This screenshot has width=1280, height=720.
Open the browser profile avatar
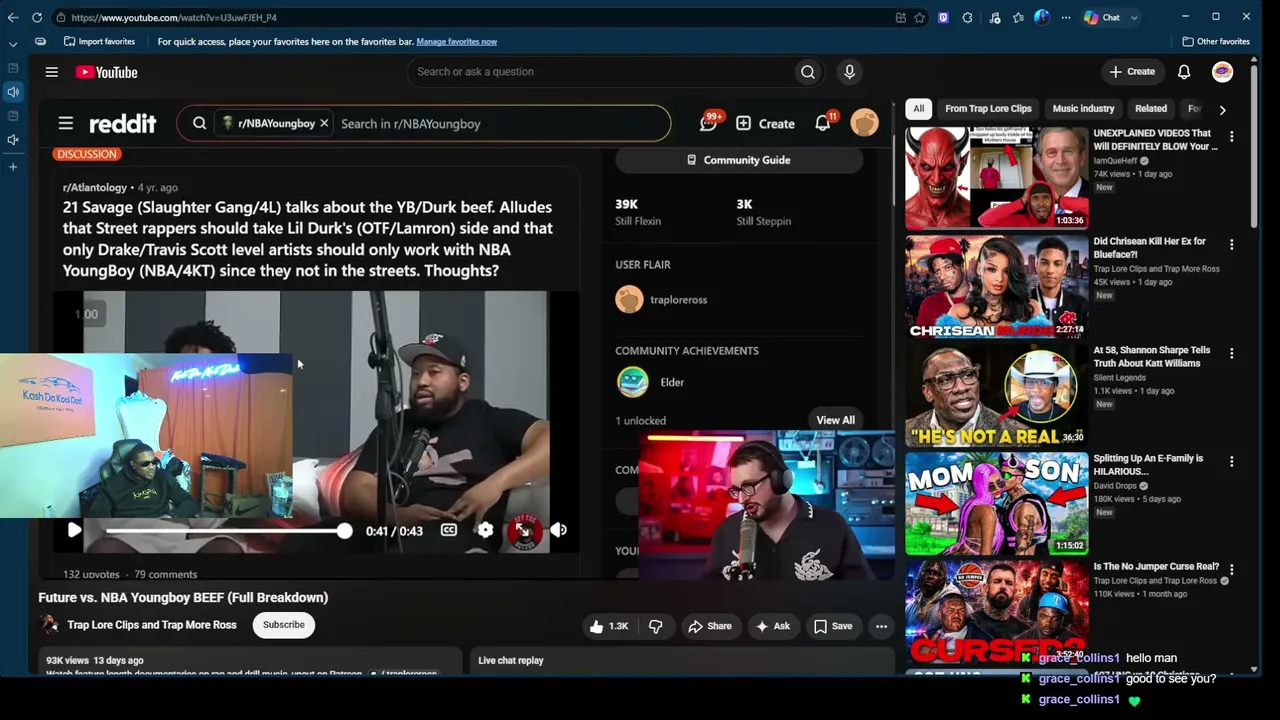(1042, 17)
